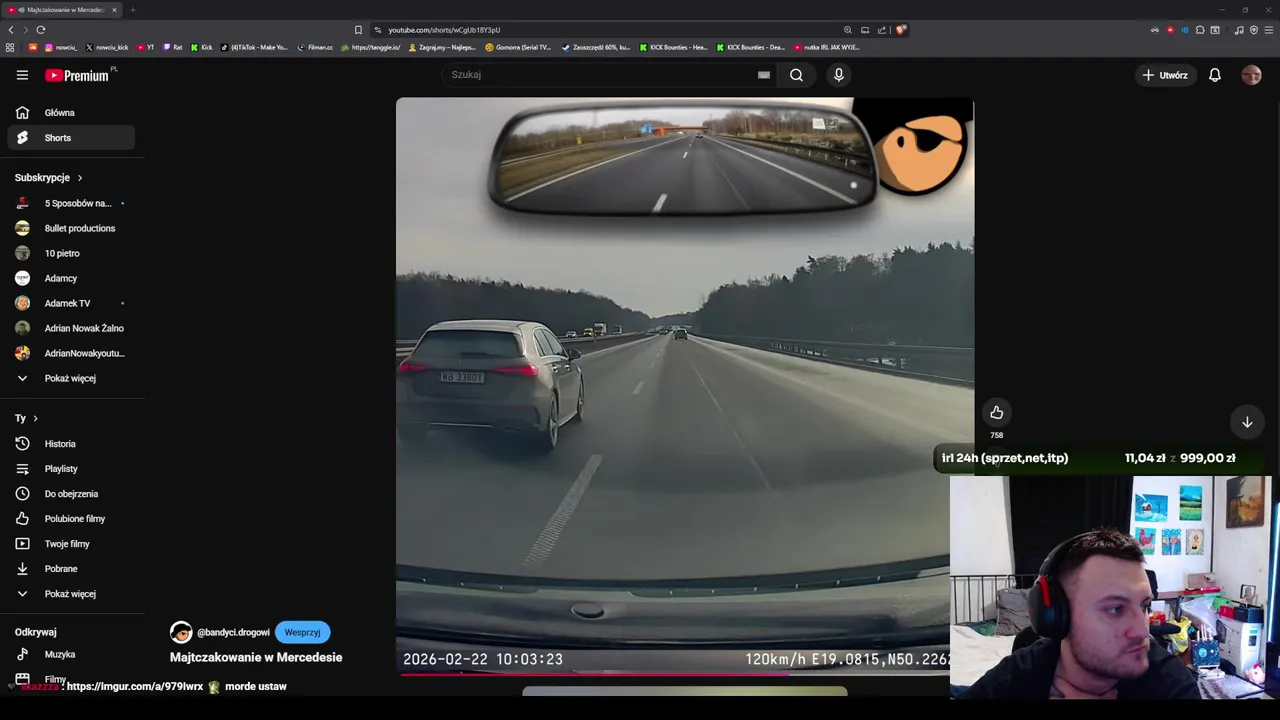
Task: Click the Shorts video player area
Action: point(685,386)
